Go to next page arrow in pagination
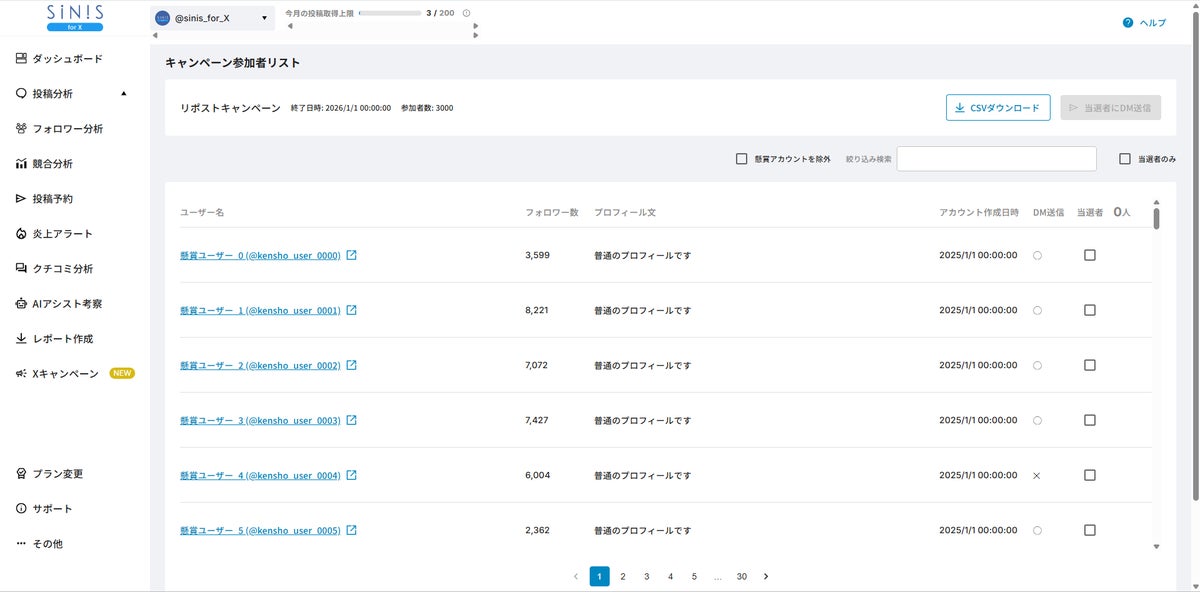The width and height of the screenshot is (1200, 592). pyautogui.click(x=766, y=577)
